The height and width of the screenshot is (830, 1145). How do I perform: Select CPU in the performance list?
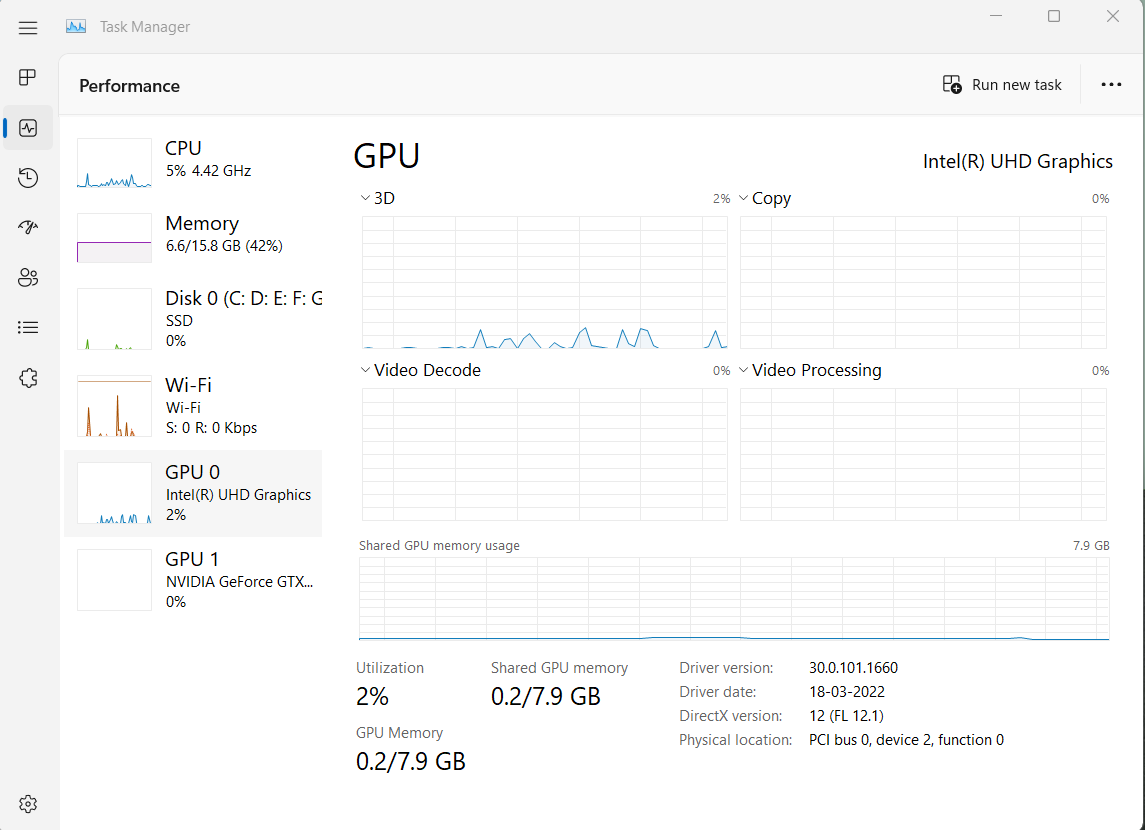[x=194, y=162]
